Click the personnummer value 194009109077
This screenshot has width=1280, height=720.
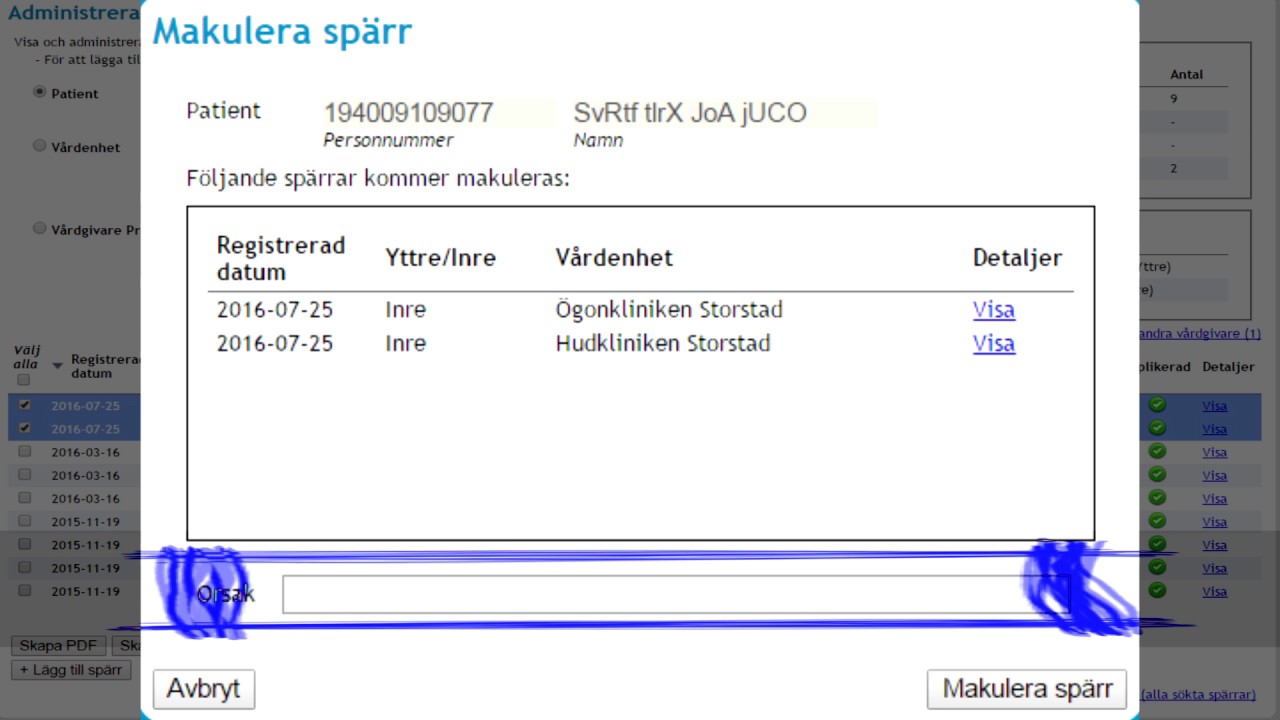(408, 112)
